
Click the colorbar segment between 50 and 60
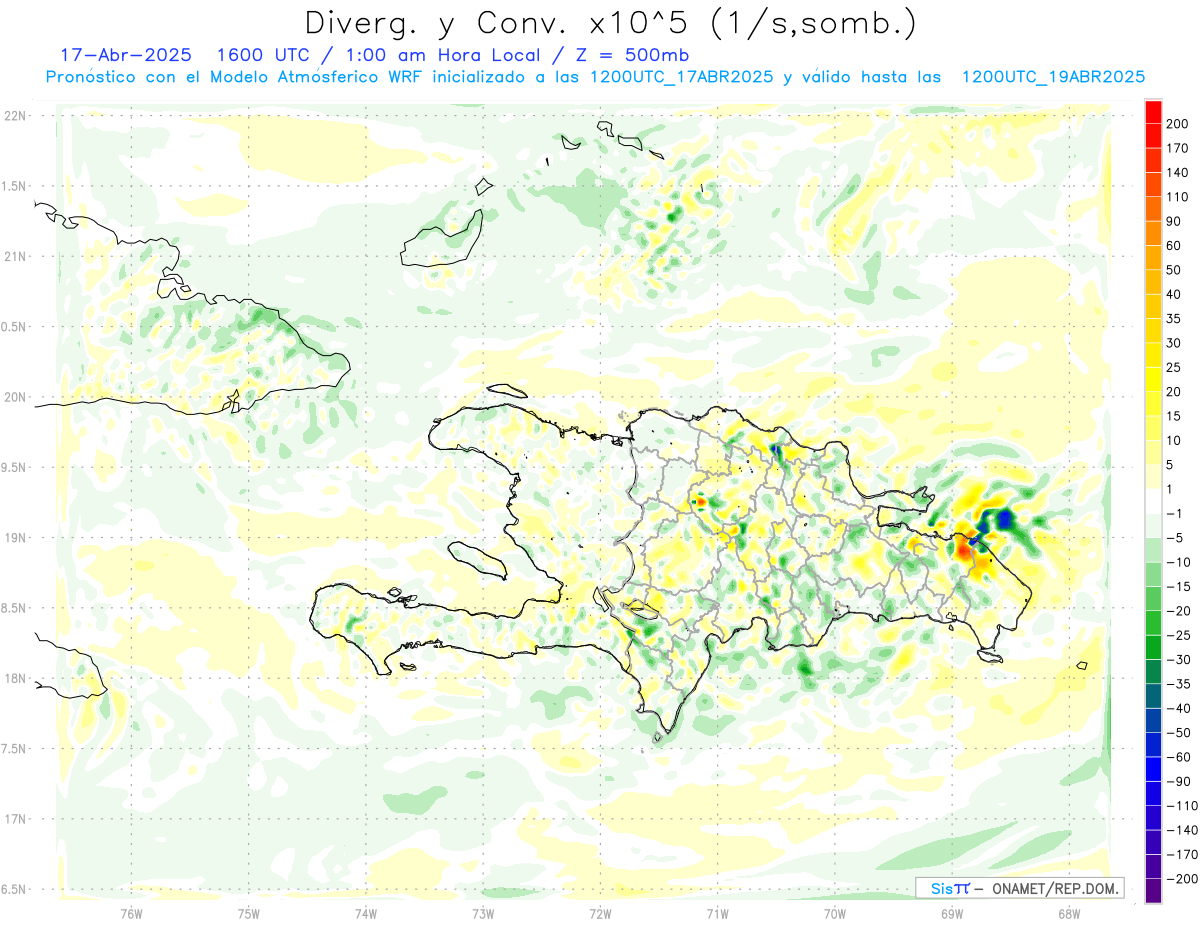tap(1153, 257)
